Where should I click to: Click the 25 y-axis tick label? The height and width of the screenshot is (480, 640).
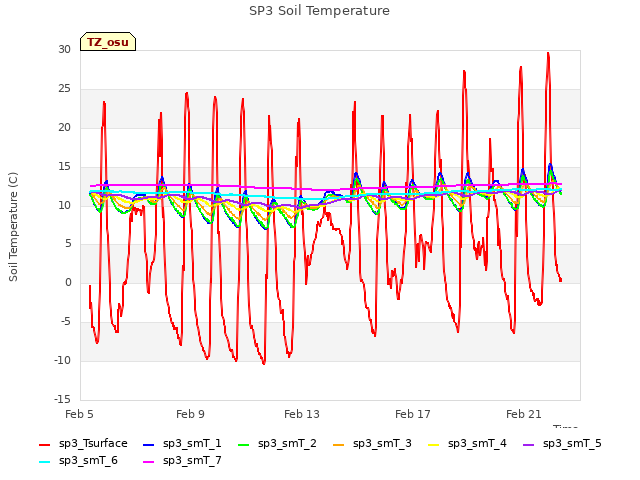pos(64,89)
